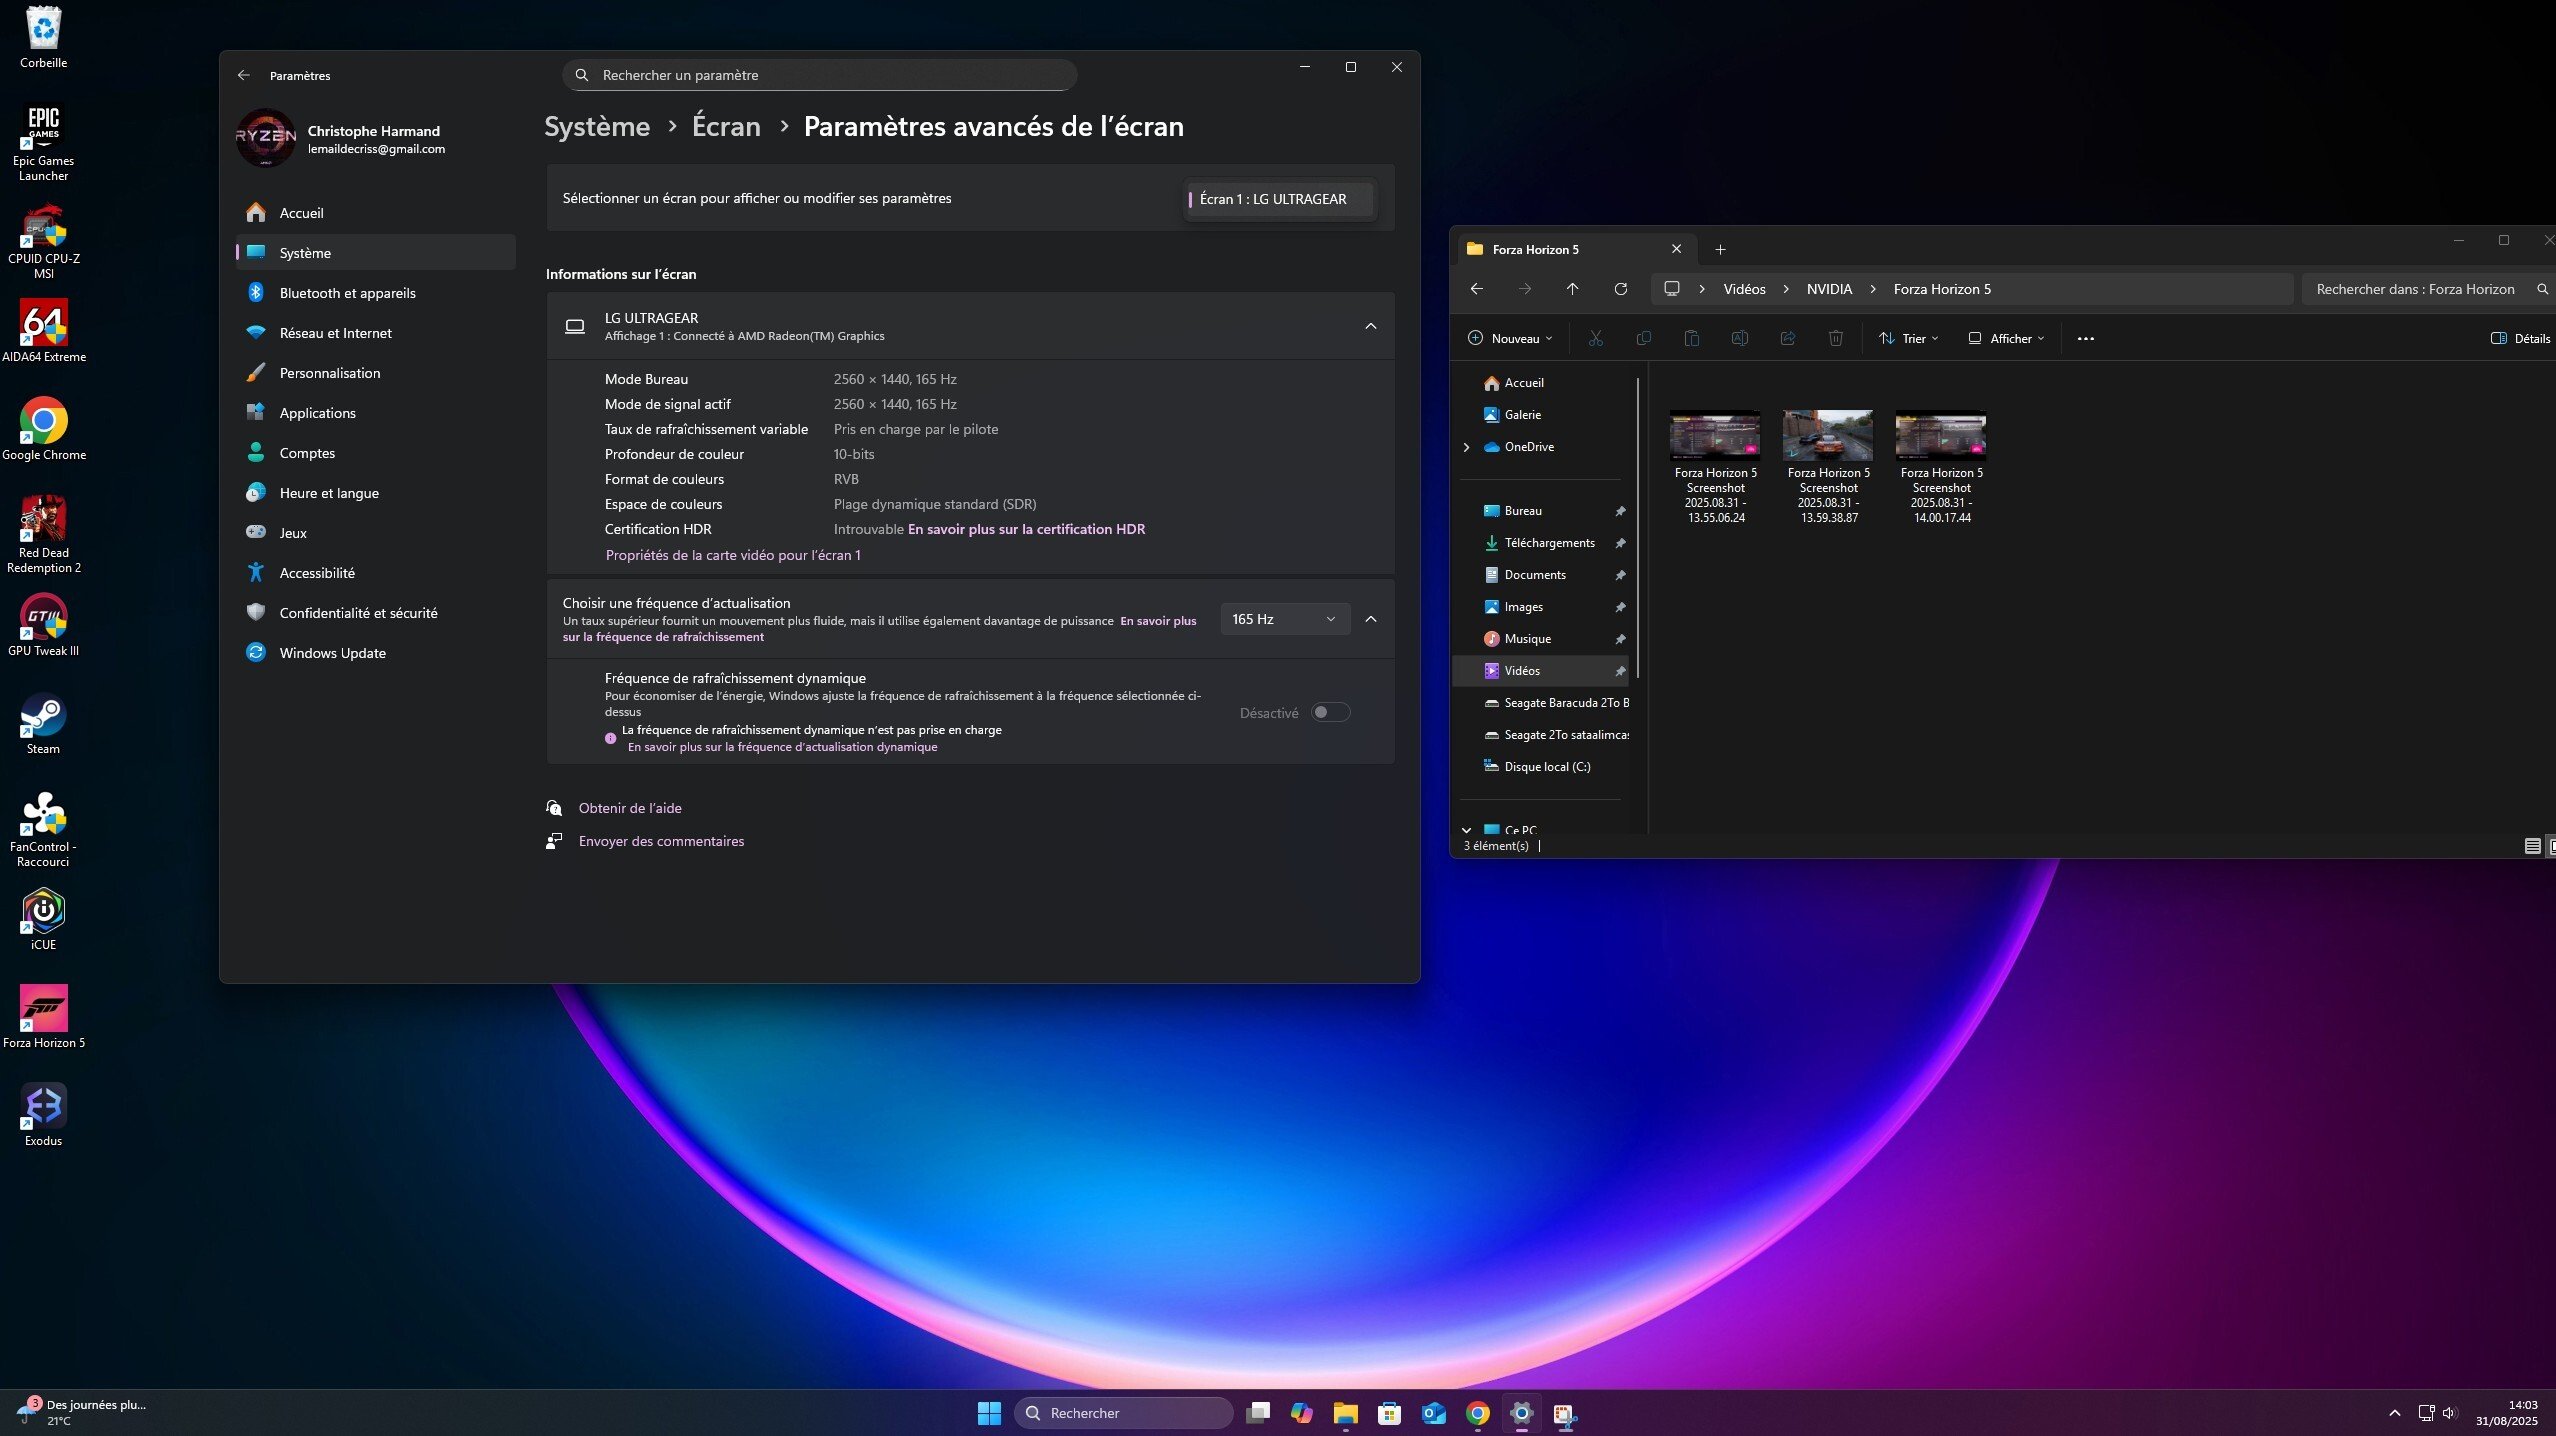Launch Epic Games Launcher from desktop

click(44, 143)
